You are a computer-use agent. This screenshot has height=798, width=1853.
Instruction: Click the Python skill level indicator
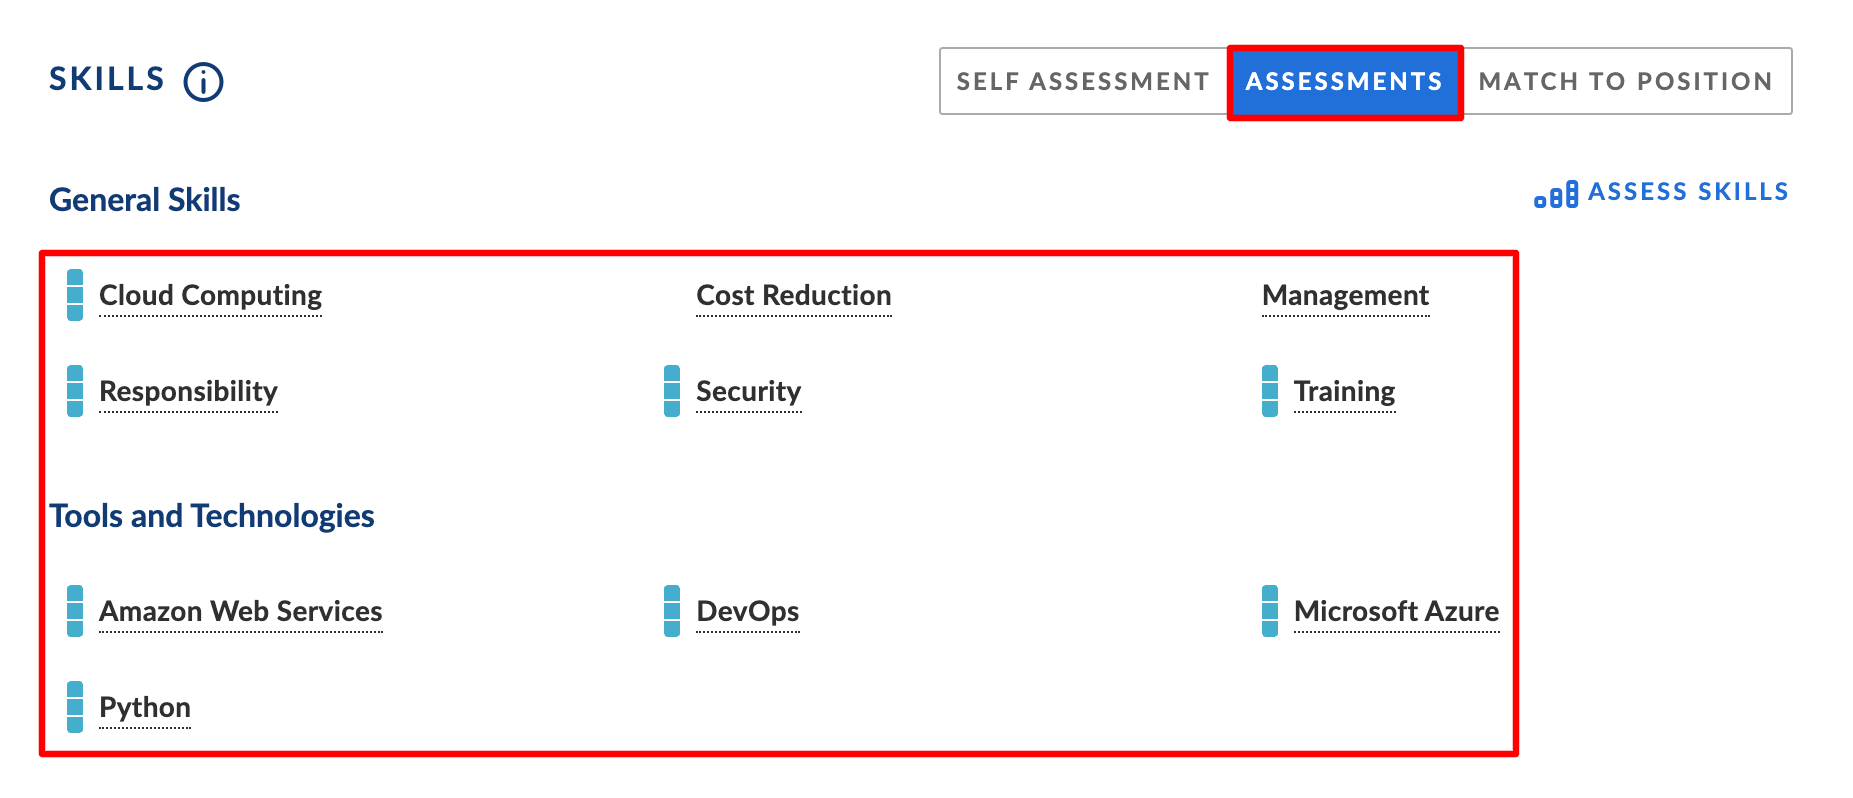coord(75,707)
